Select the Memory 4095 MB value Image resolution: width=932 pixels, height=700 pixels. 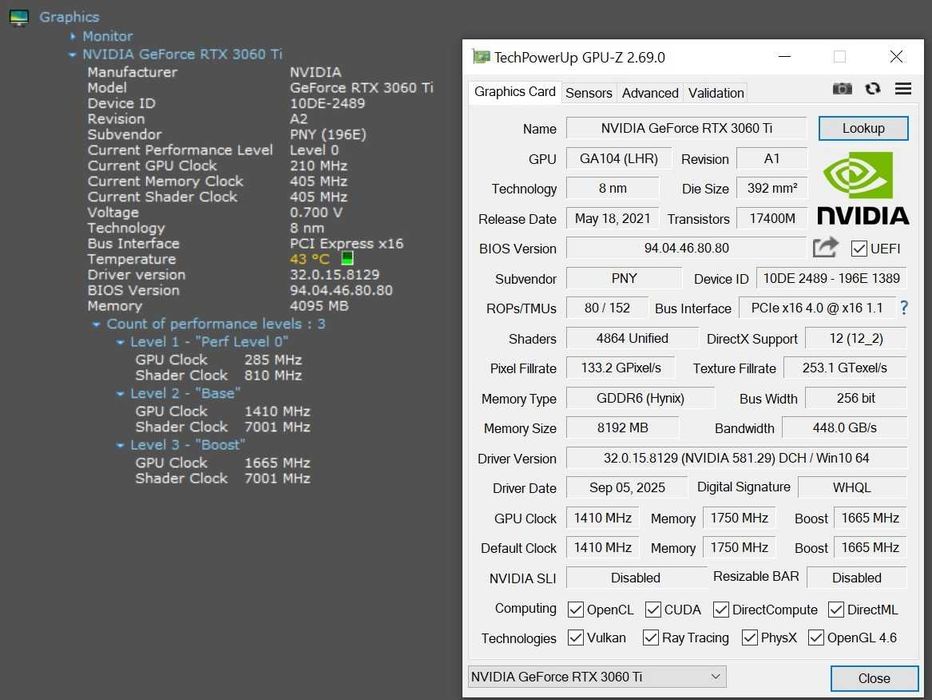(x=319, y=306)
